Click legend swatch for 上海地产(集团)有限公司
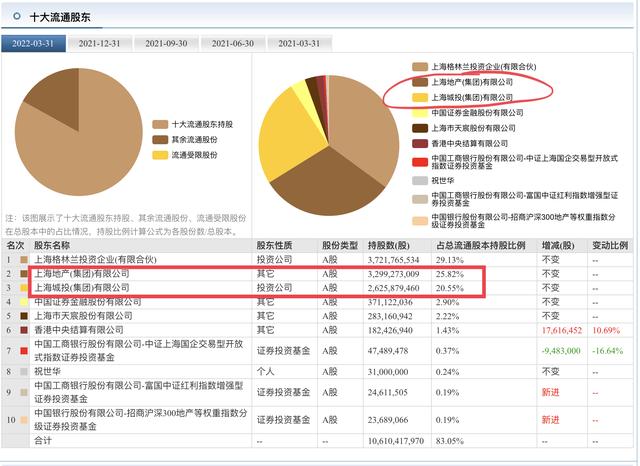Viewport: 640px width, 466px height. [x=420, y=82]
